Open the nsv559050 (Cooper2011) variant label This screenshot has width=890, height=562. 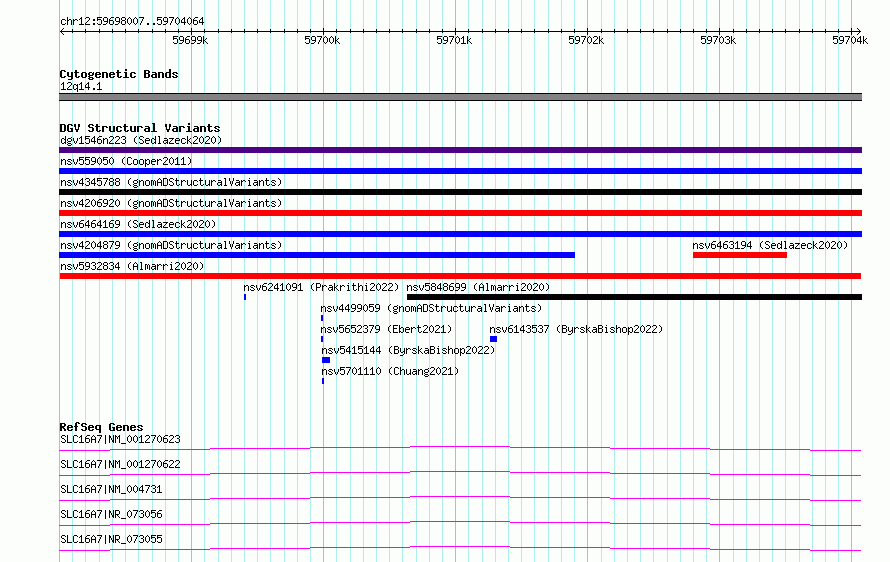[x=126, y=161]
